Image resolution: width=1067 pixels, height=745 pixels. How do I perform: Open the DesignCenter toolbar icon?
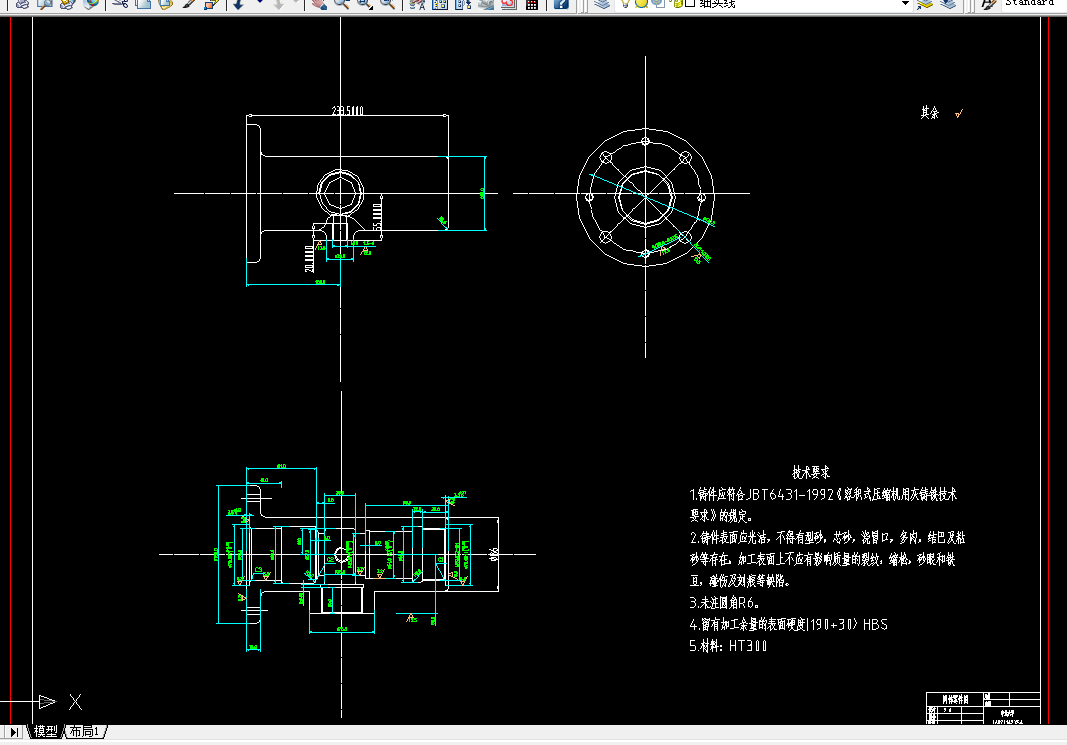click(x=440, y=3)
